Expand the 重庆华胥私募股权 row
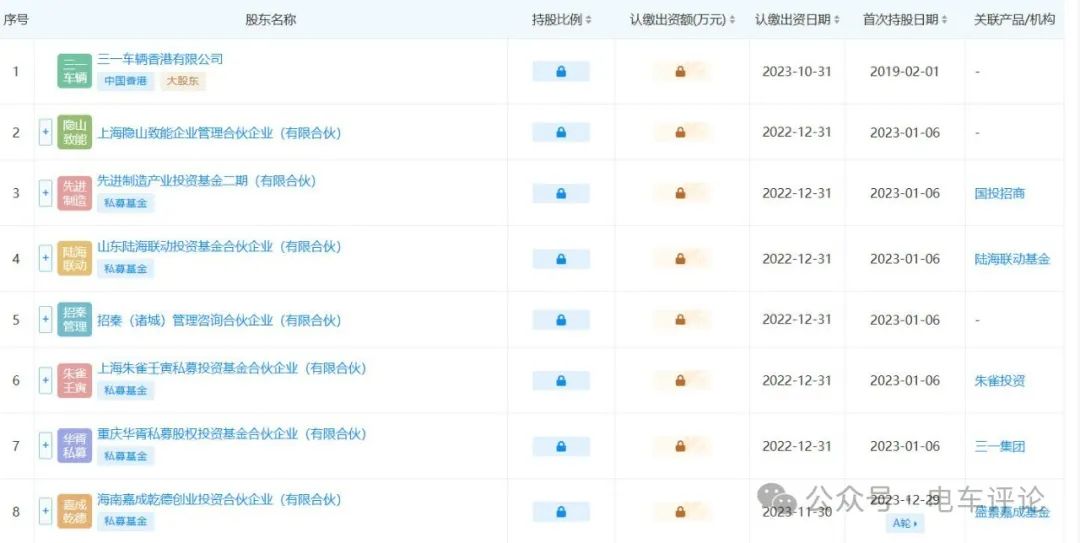The height and width of the screenshot is (543, 1080). [45, 446]
